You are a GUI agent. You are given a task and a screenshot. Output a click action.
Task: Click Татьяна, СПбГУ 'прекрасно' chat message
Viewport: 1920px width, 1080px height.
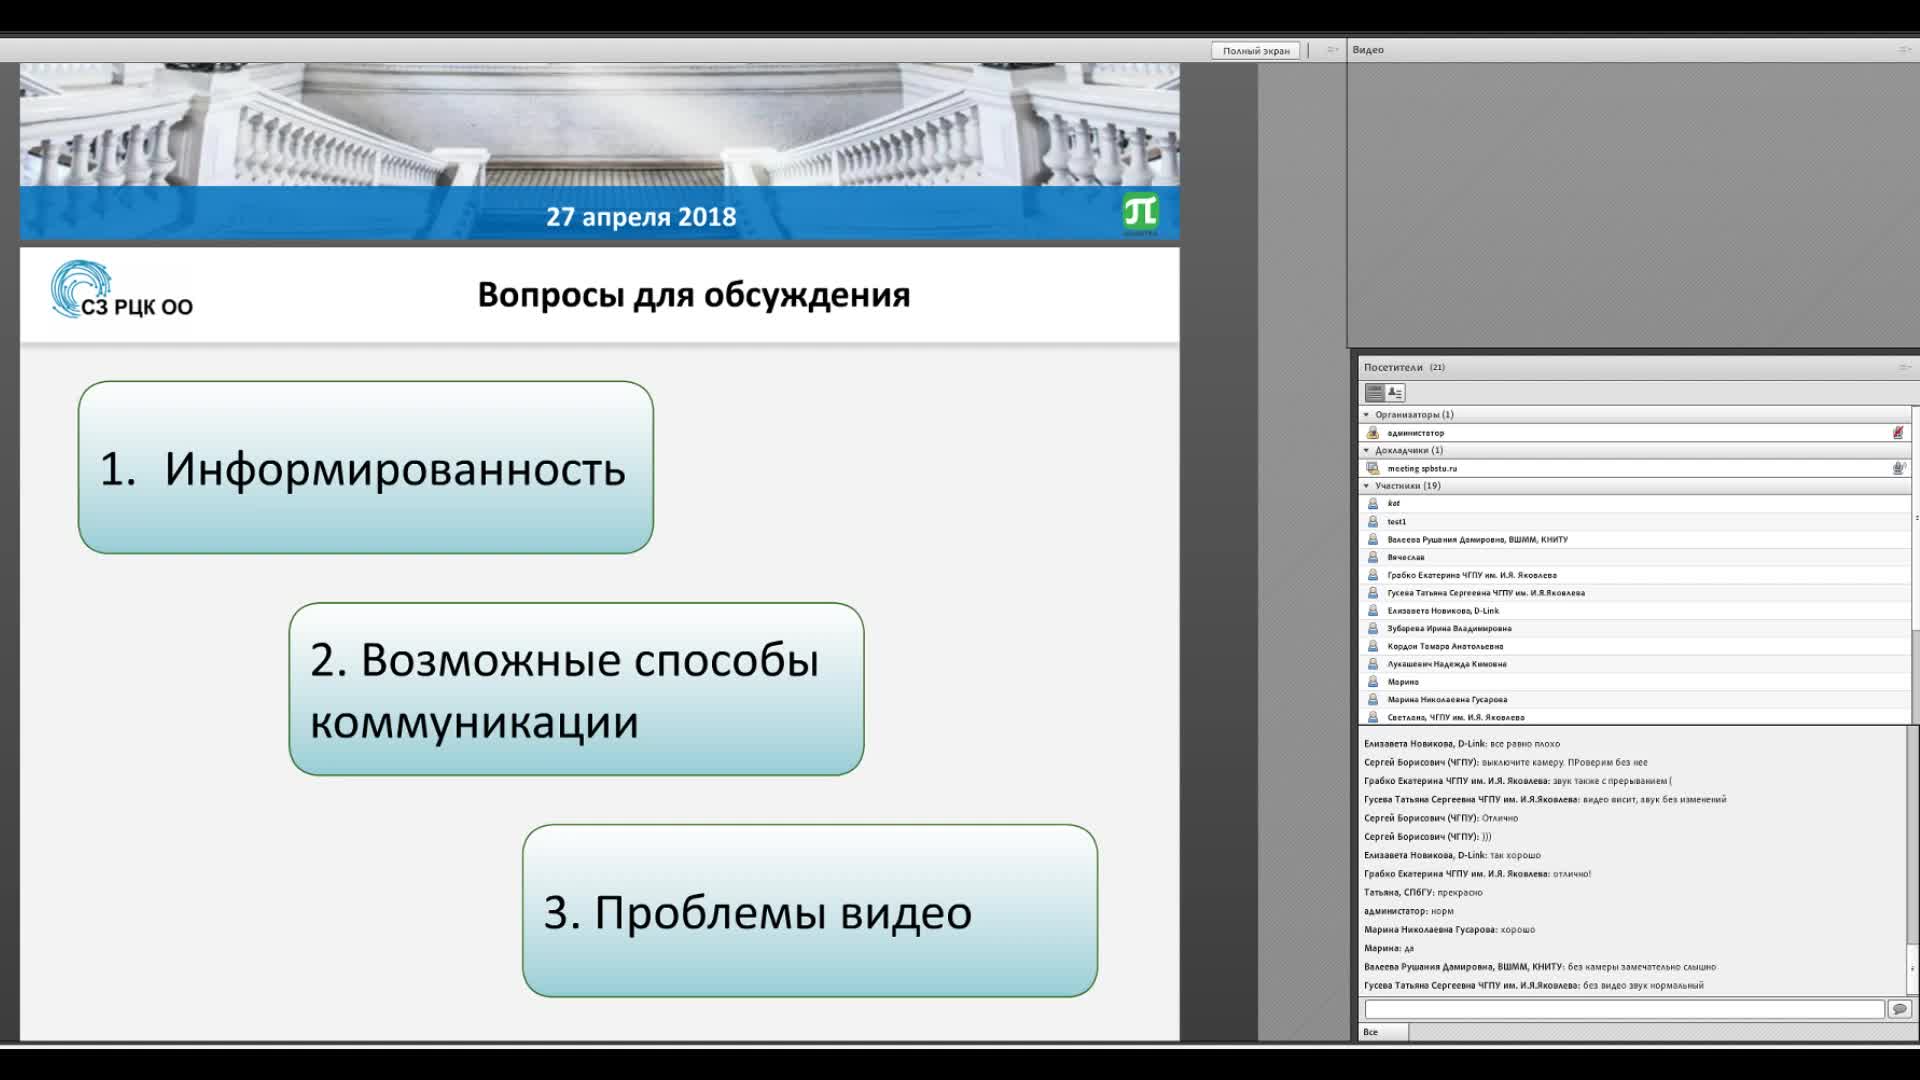pyautogui.click(x=1460, y=893)
